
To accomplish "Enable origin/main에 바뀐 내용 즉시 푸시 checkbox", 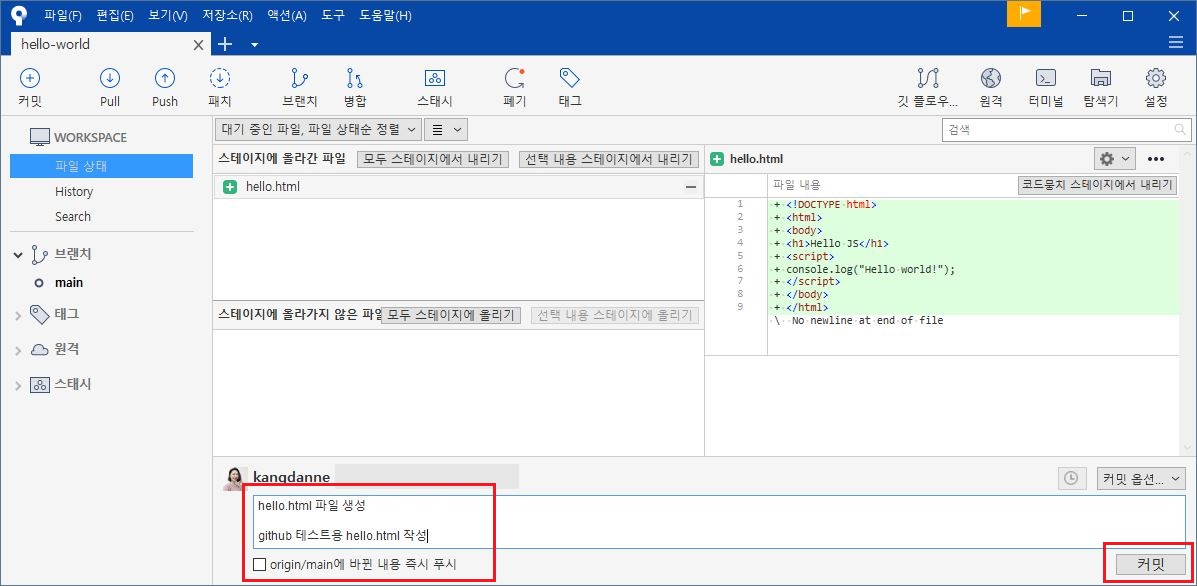I will coord(260,565).
